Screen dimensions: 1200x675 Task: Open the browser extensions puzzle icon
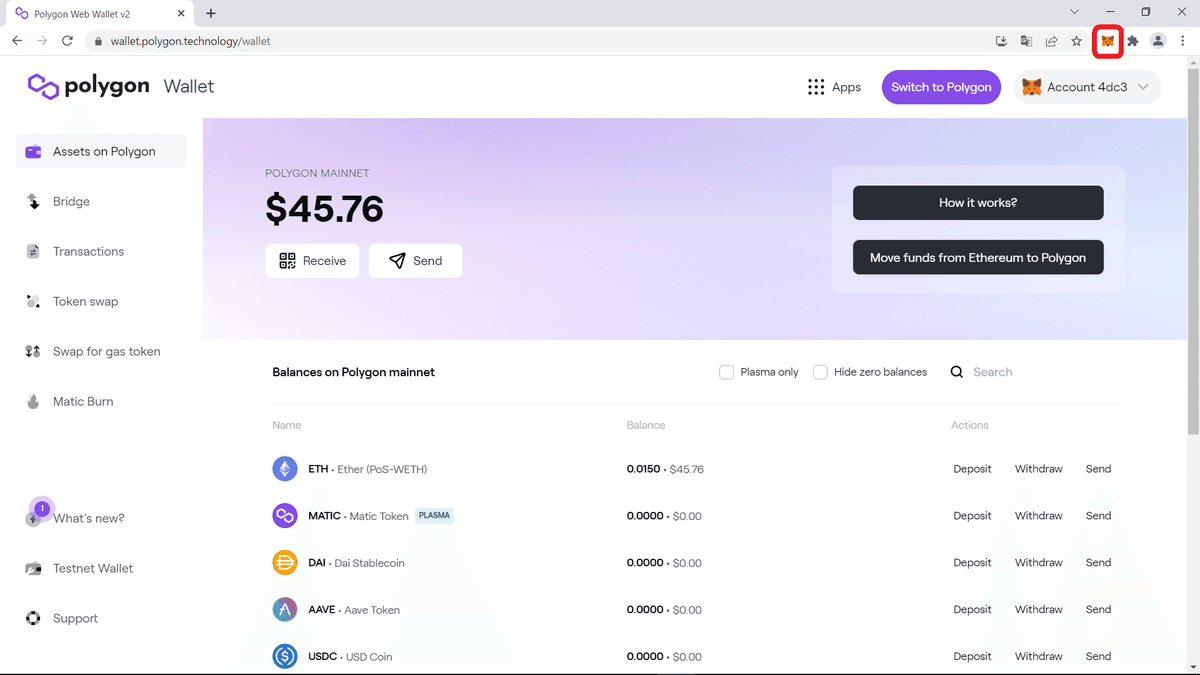(x=1133, y=41)
